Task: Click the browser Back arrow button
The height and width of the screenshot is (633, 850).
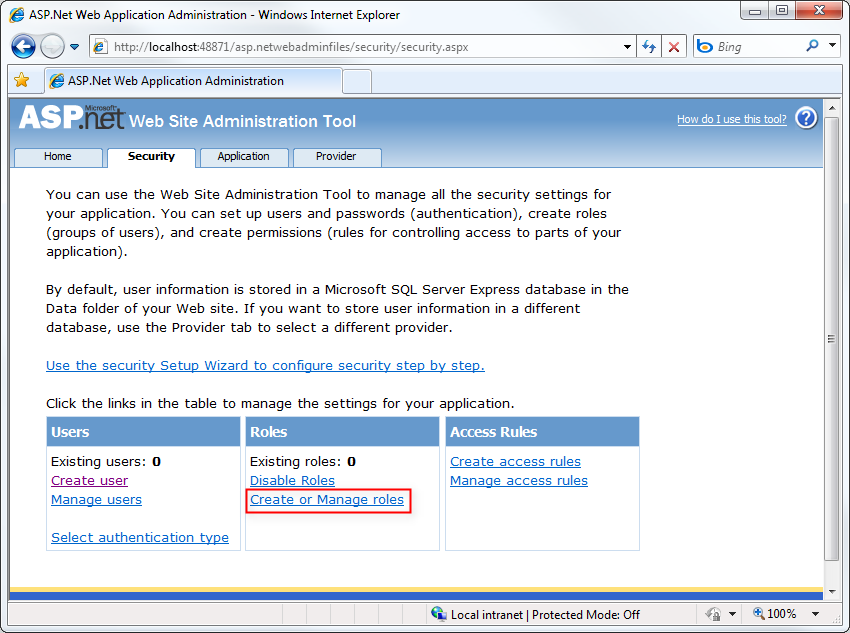Action: 23,47
